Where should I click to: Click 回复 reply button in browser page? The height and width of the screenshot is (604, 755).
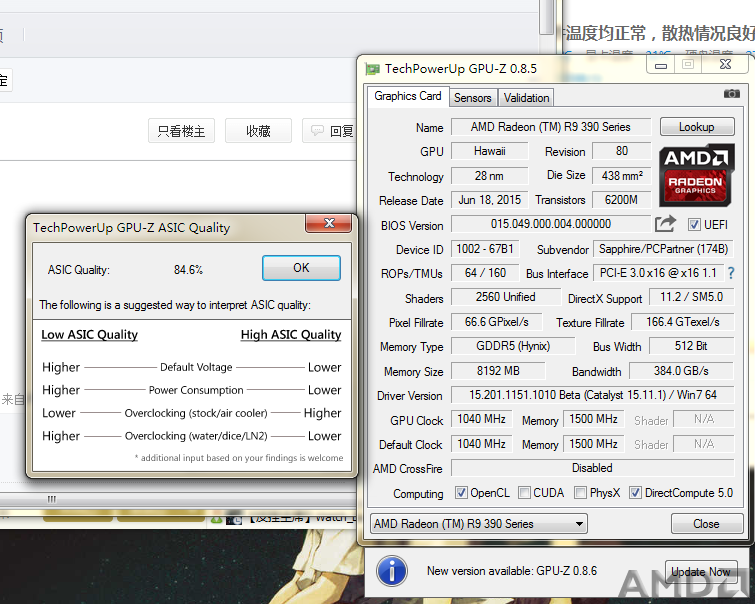[x=329, y=131]
